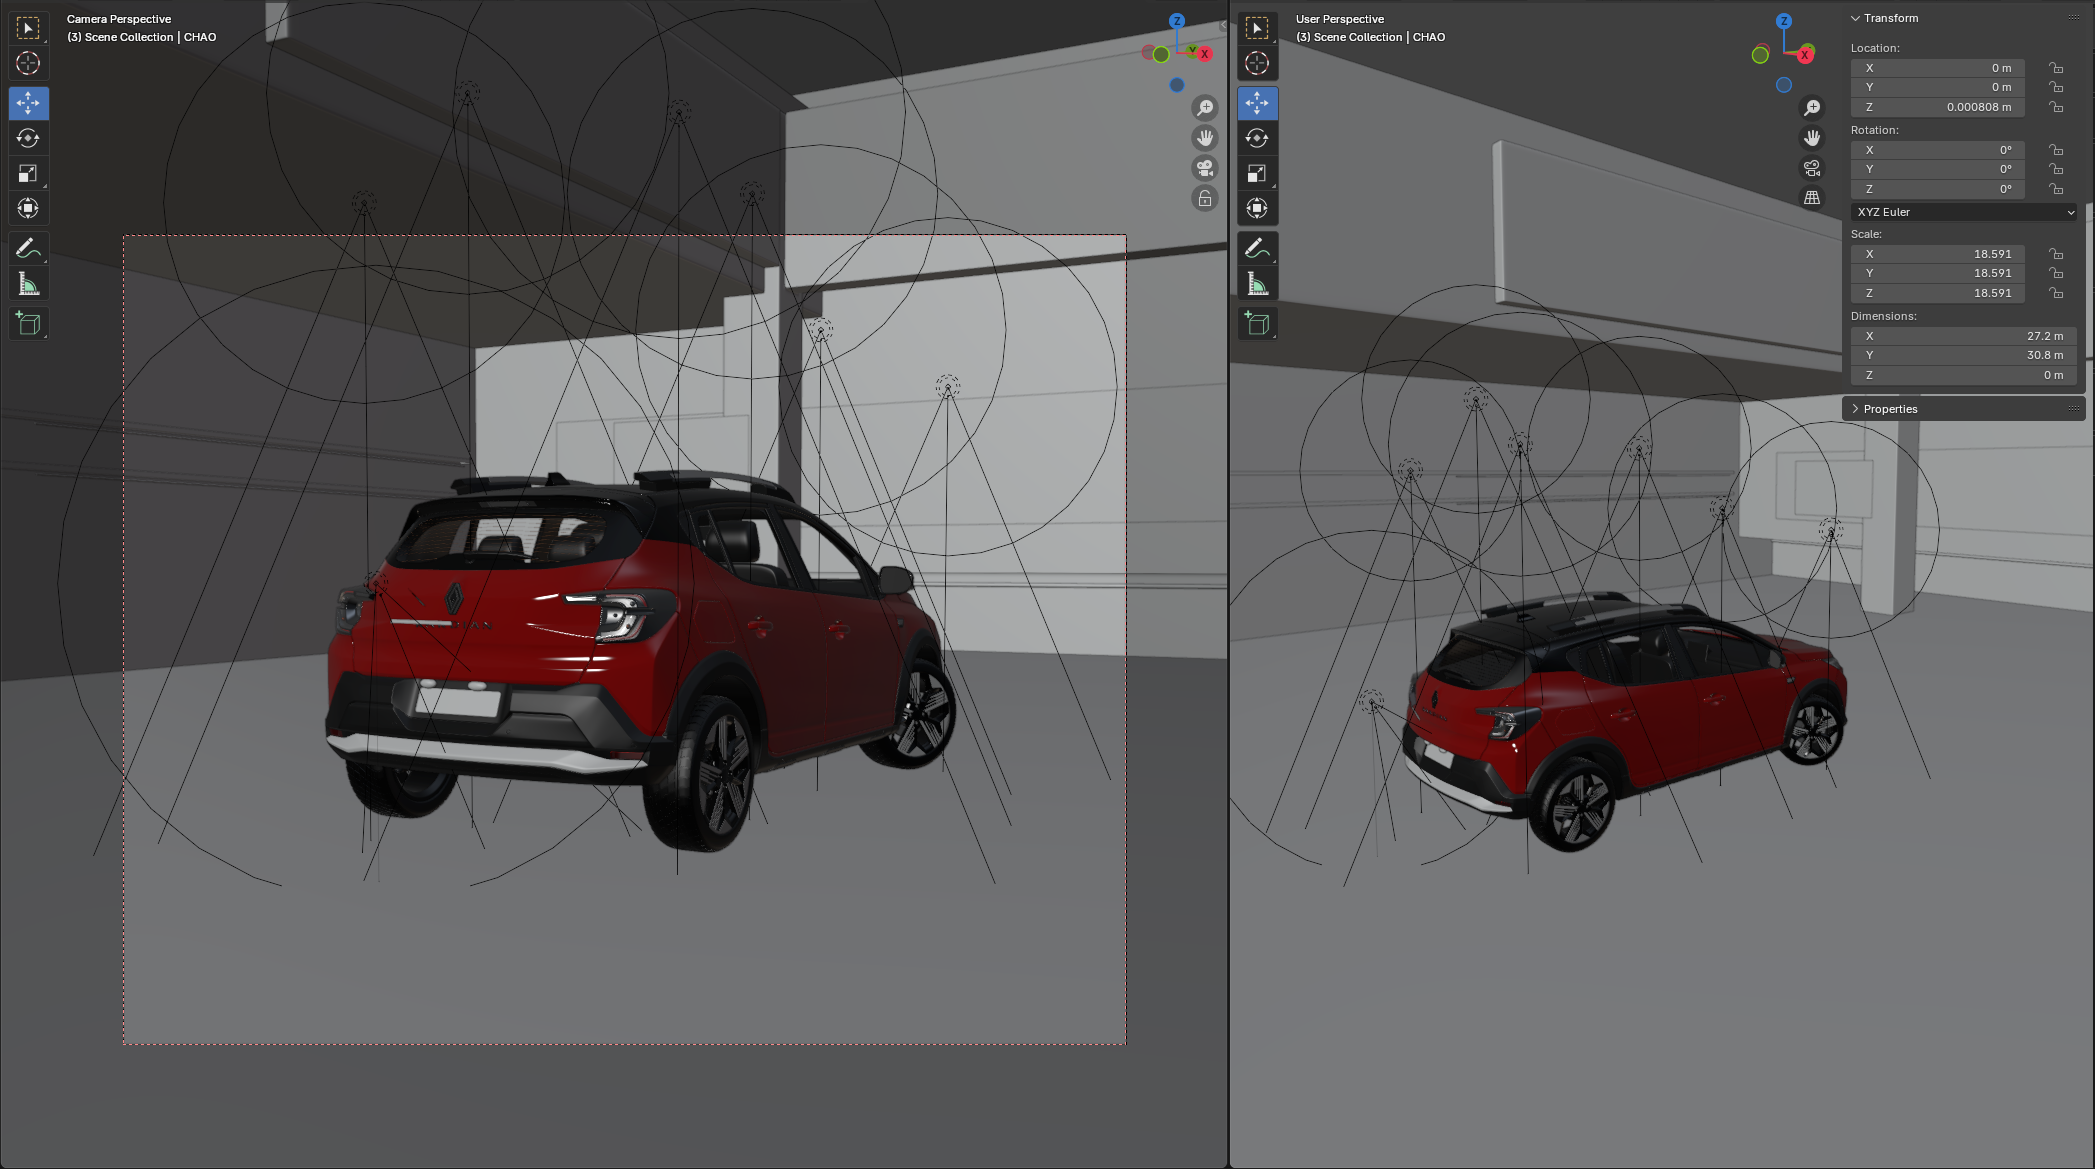Click the Add Cube tool in left viewport

coord(28,323)
